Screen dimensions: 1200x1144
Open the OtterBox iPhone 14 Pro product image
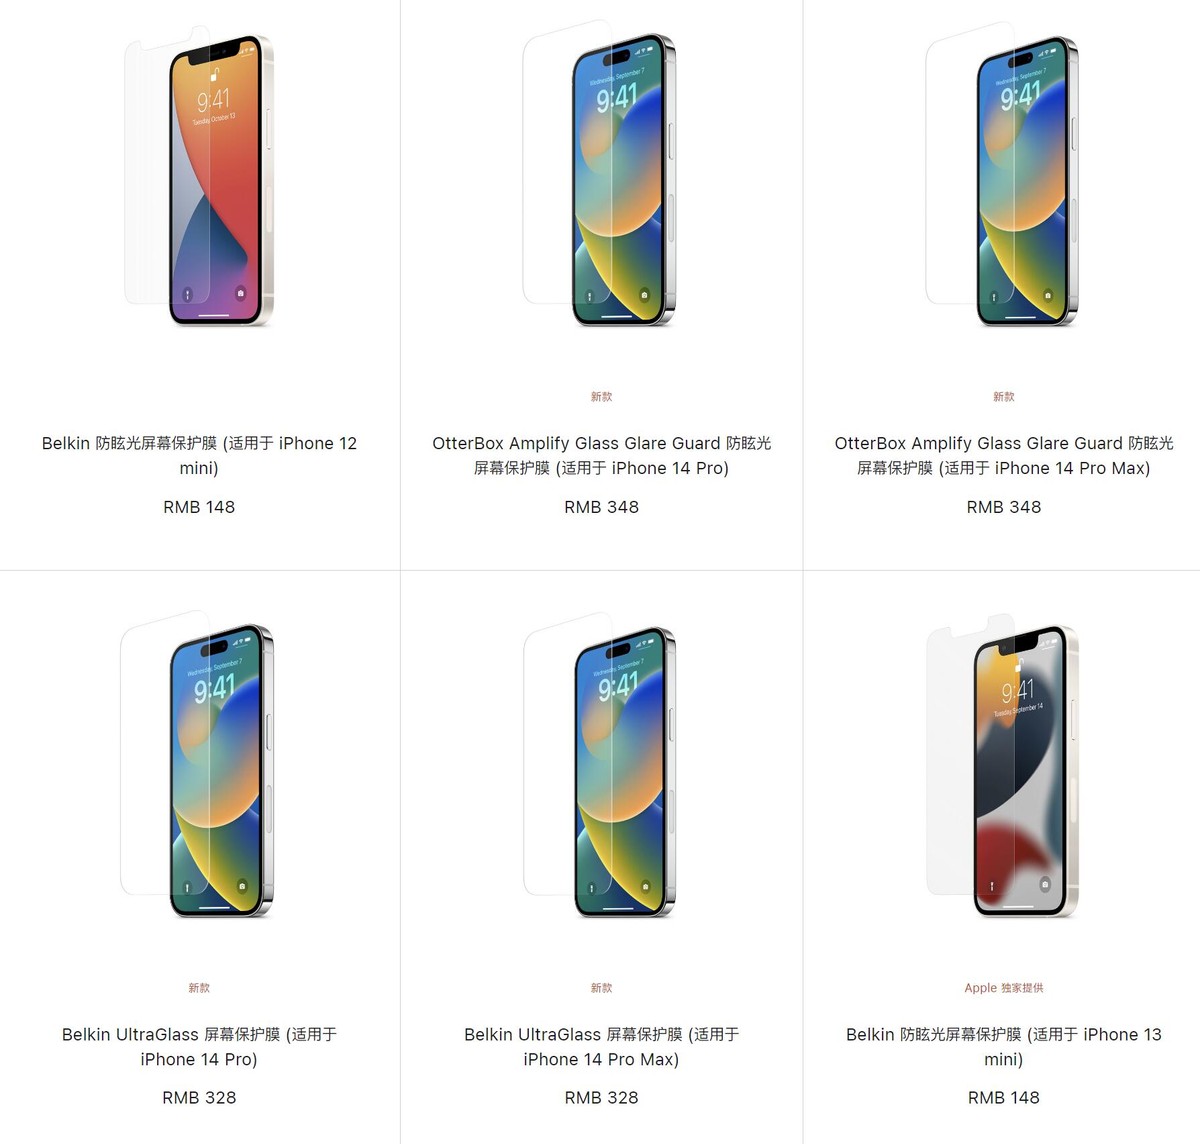pos(600,178)
